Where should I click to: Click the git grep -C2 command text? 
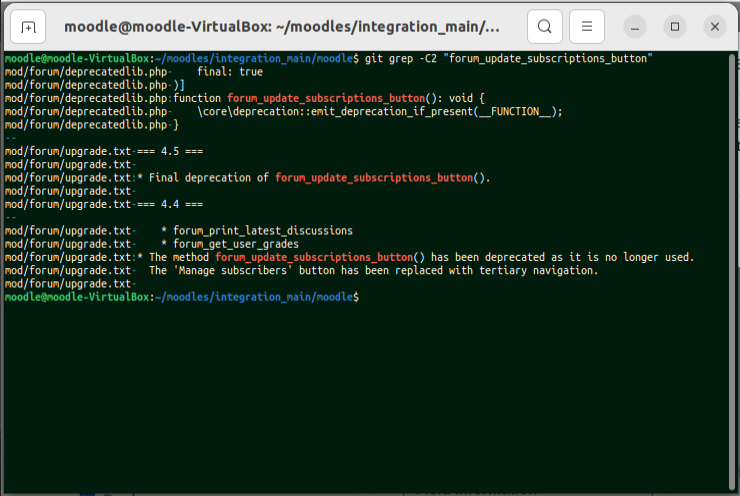tap(508, 59)
